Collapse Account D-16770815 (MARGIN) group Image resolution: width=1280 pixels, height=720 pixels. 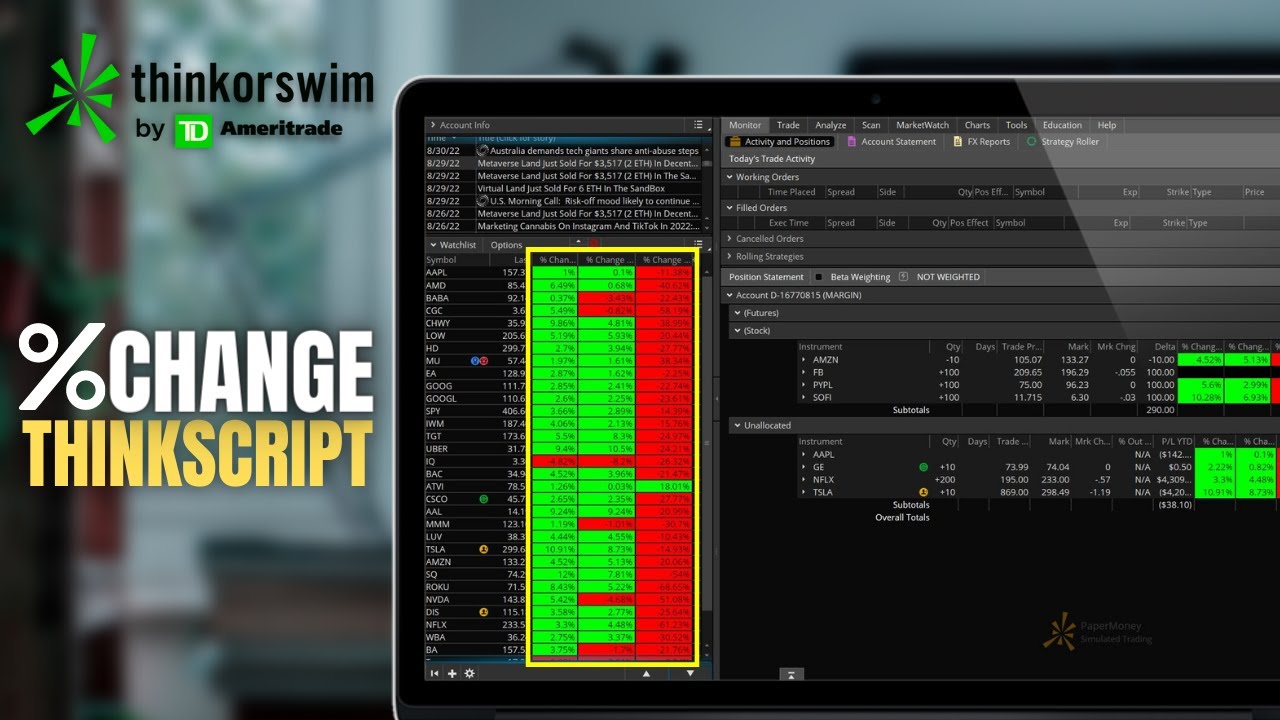pos(730,295)
